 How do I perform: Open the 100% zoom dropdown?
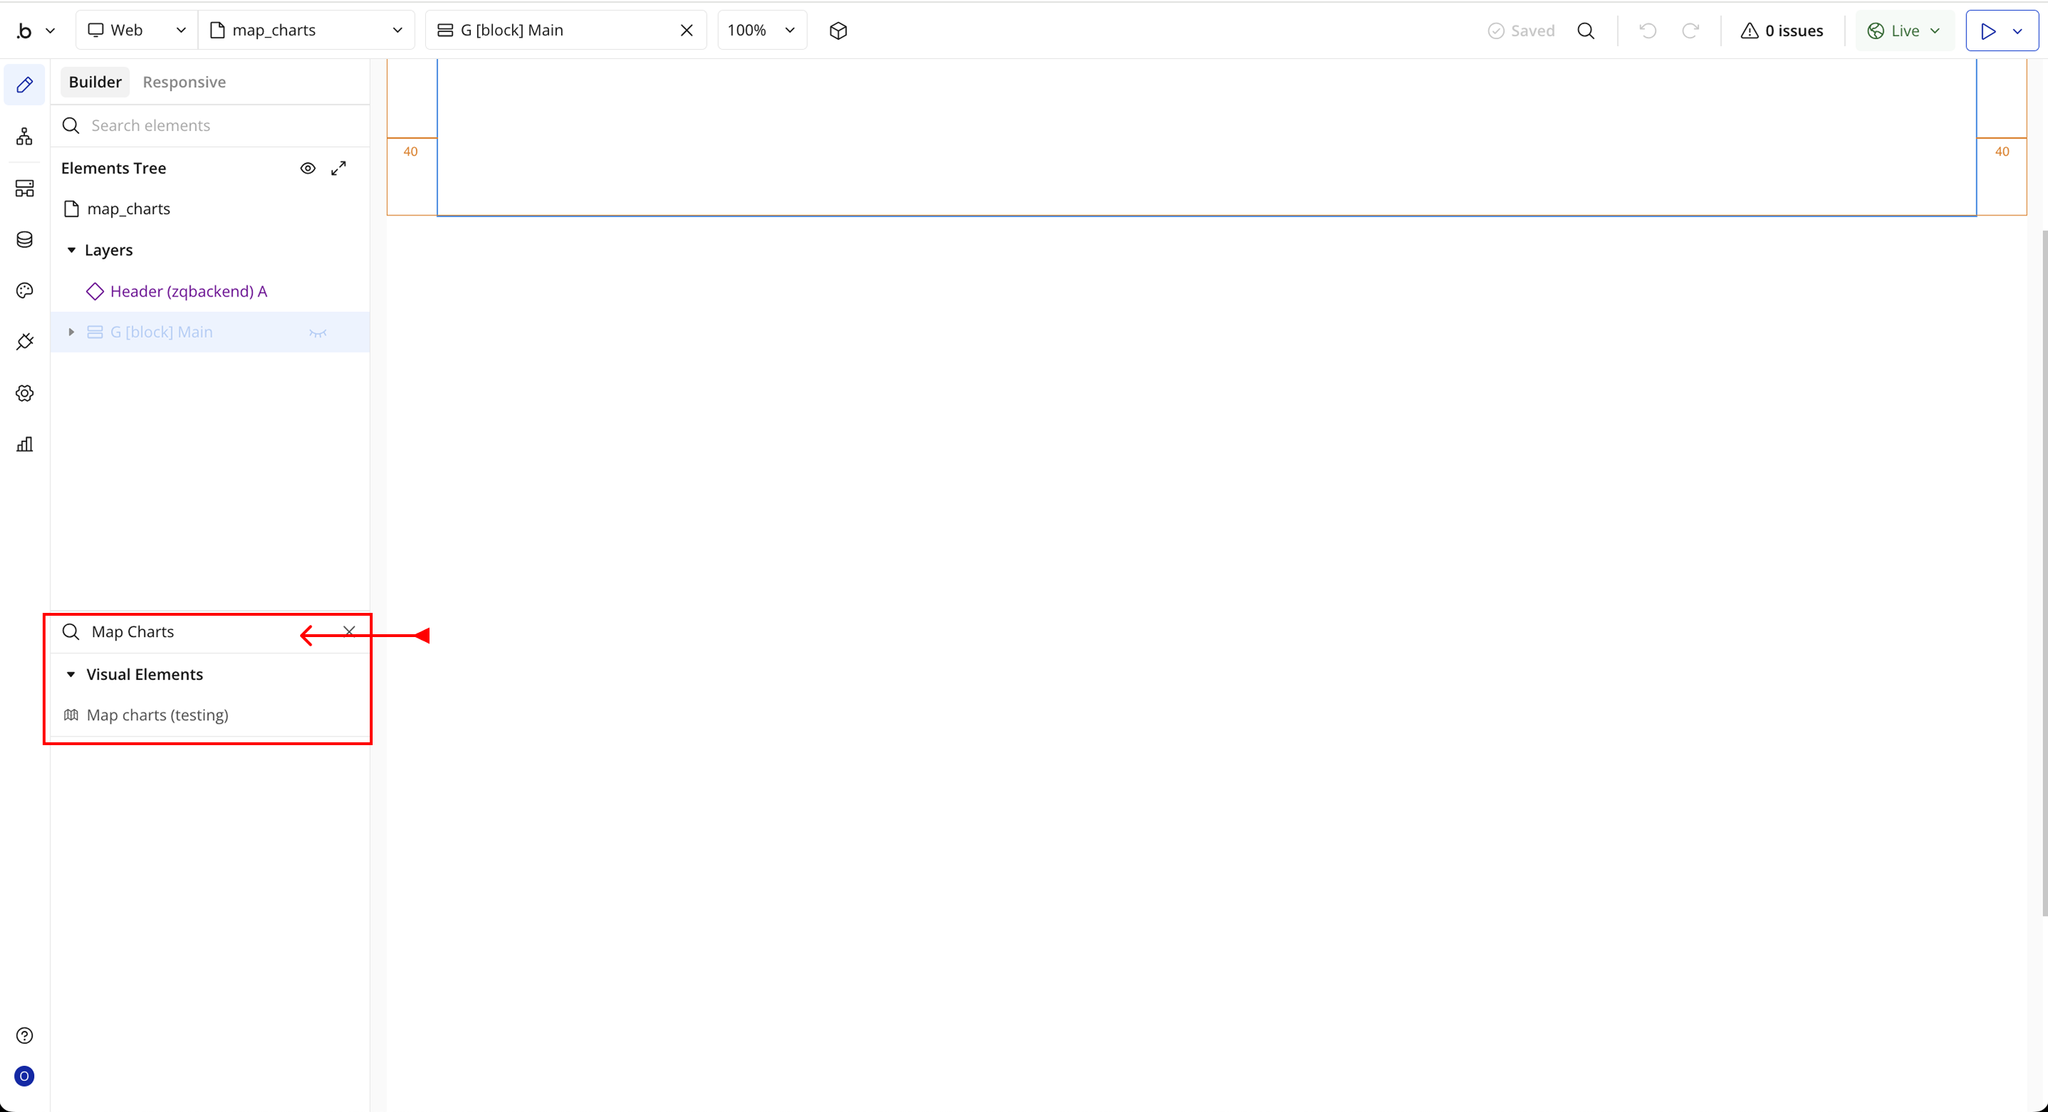762,31
